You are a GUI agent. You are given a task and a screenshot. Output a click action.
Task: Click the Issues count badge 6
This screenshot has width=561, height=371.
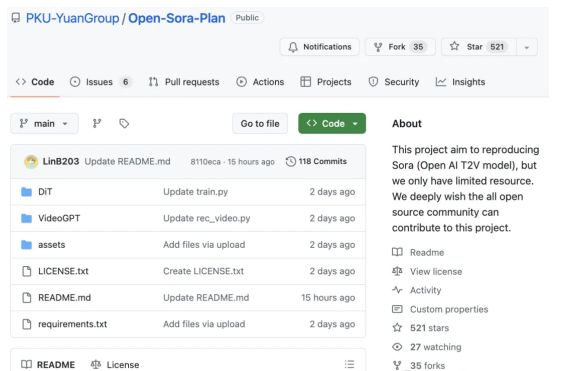coord(125,82)
